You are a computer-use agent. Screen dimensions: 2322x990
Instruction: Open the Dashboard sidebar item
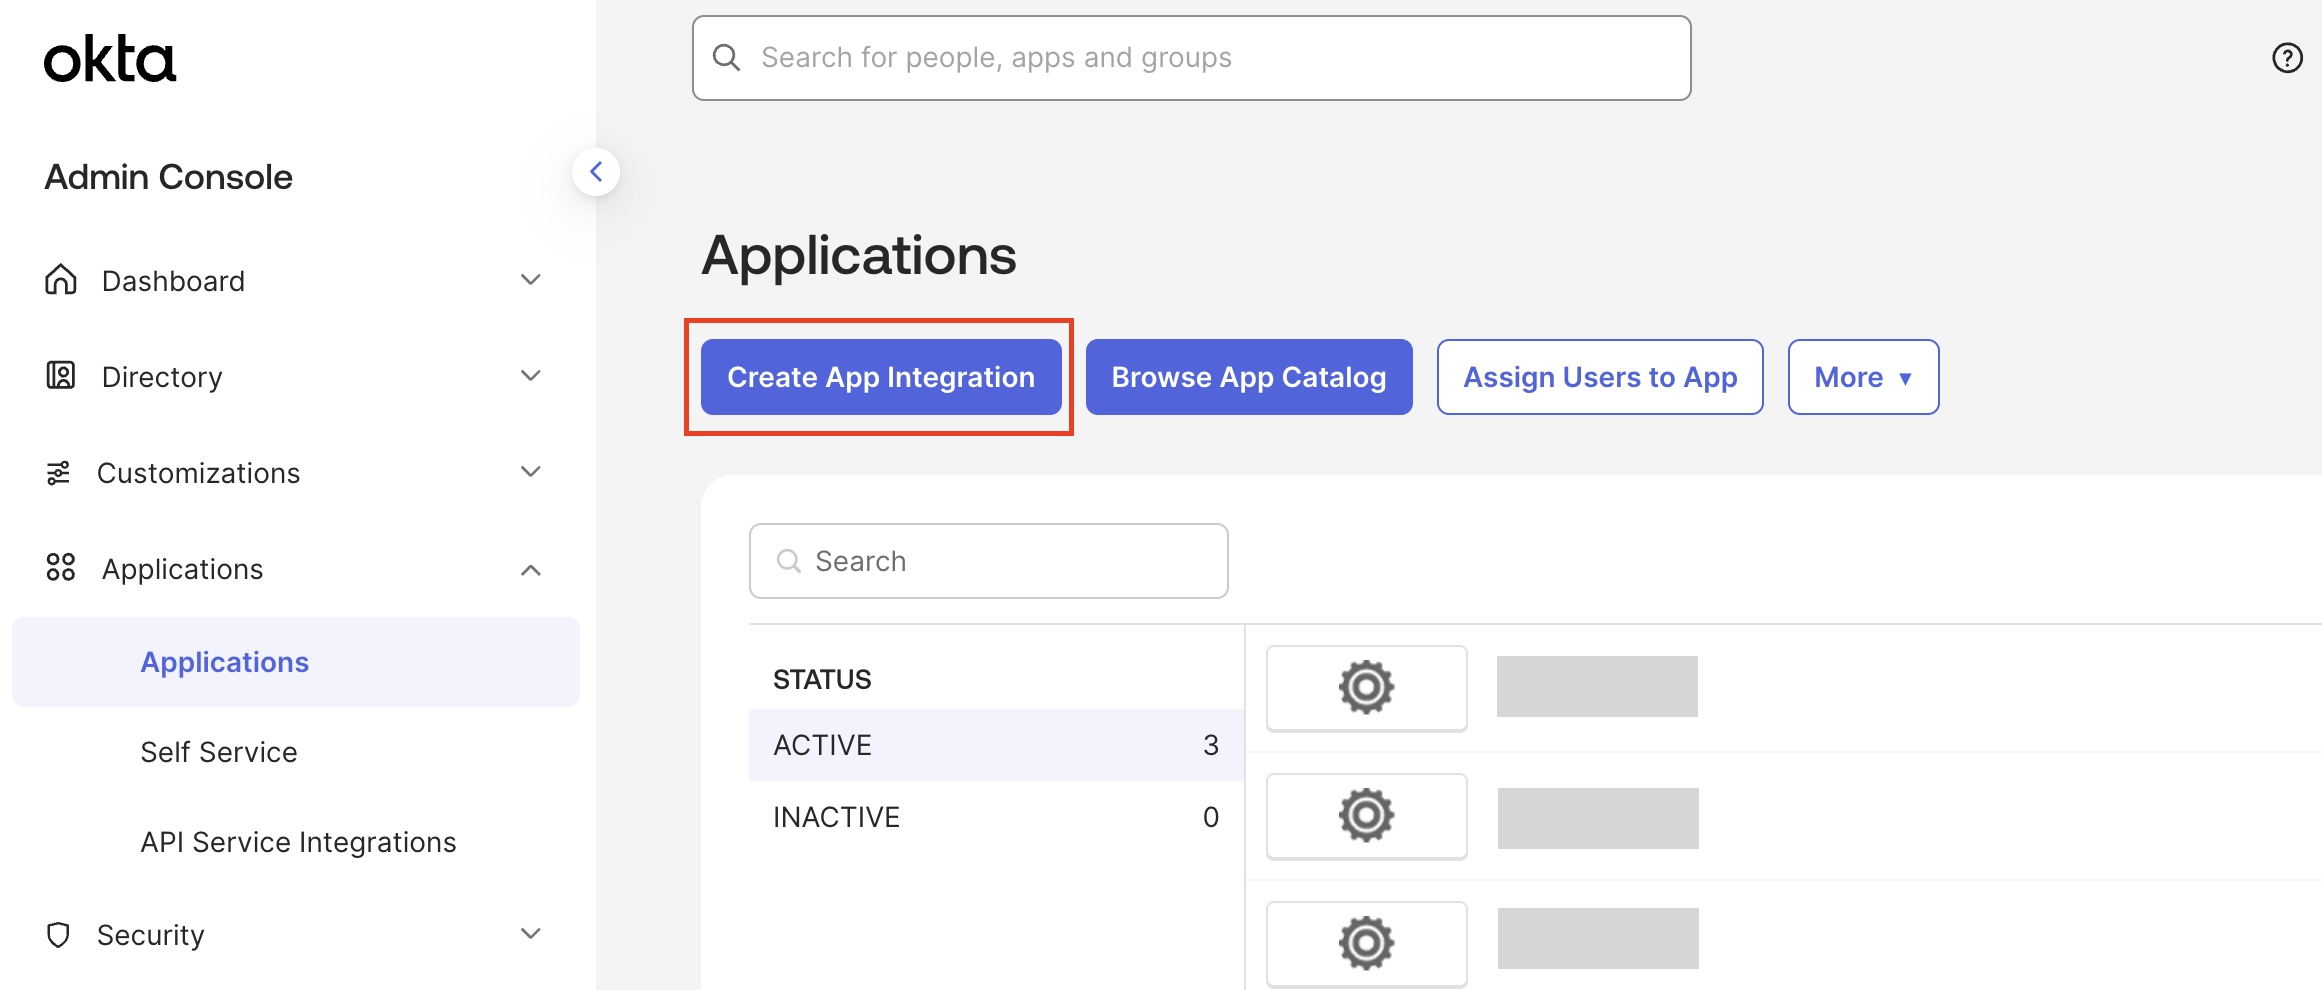[296, 281]
